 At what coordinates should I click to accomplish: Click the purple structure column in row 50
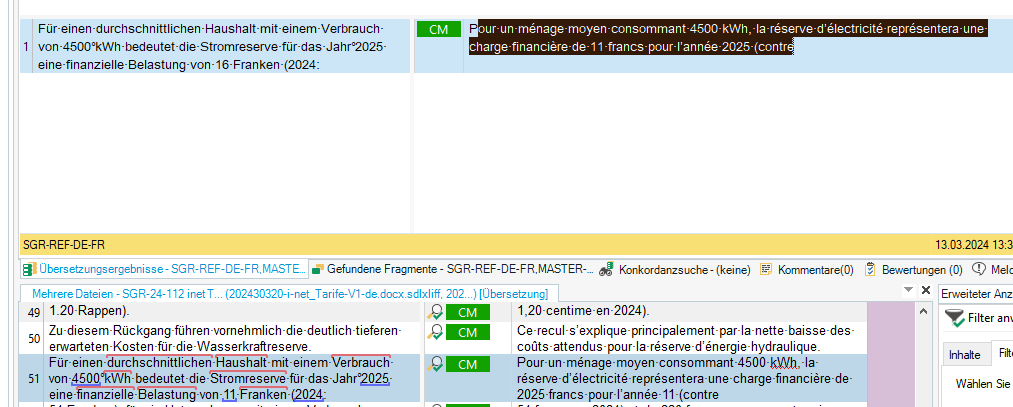click(890, 338)
